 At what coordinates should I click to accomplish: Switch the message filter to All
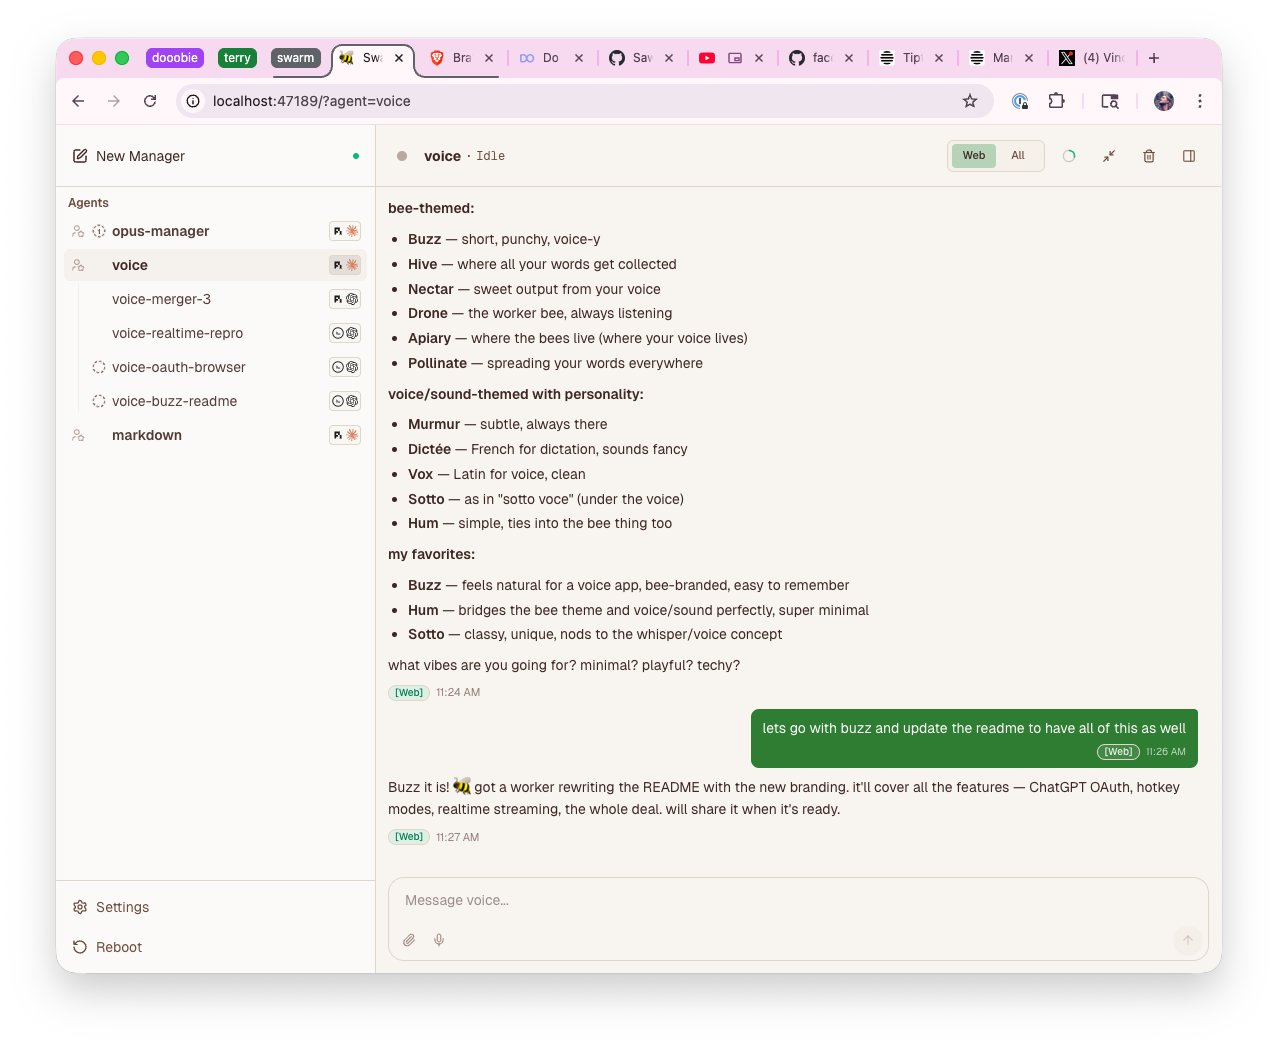pyautogui.click(x=1018, y=156)
